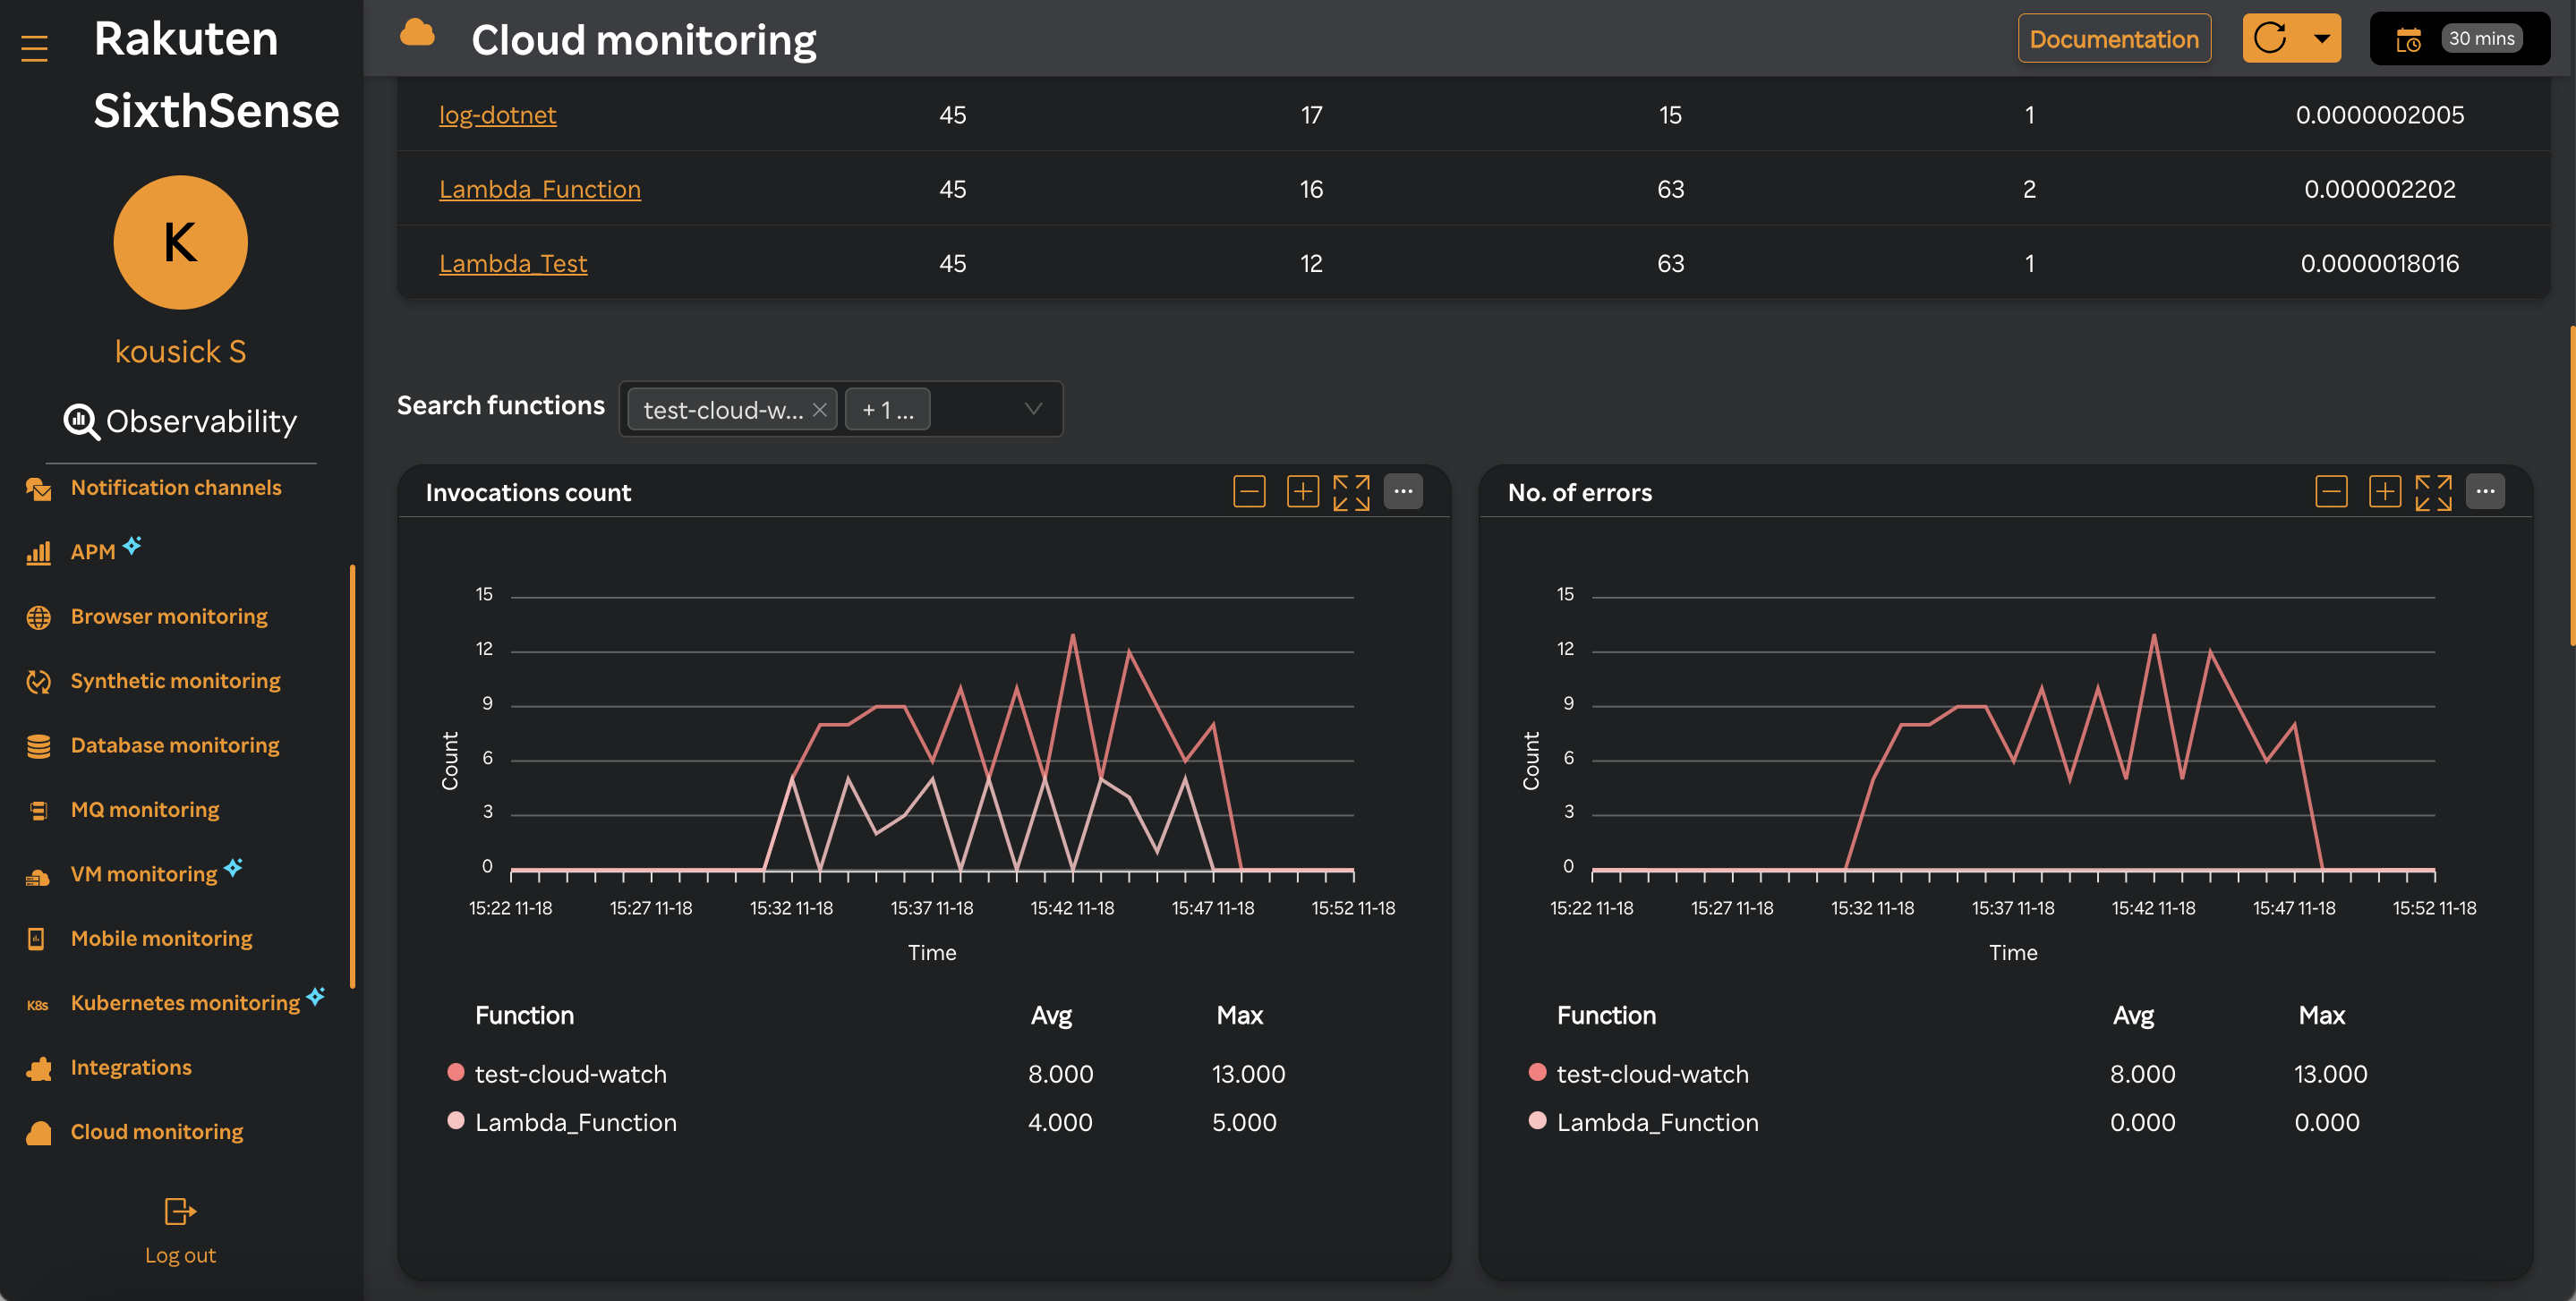Open Invocations count more options menu

pos(1403,491)
